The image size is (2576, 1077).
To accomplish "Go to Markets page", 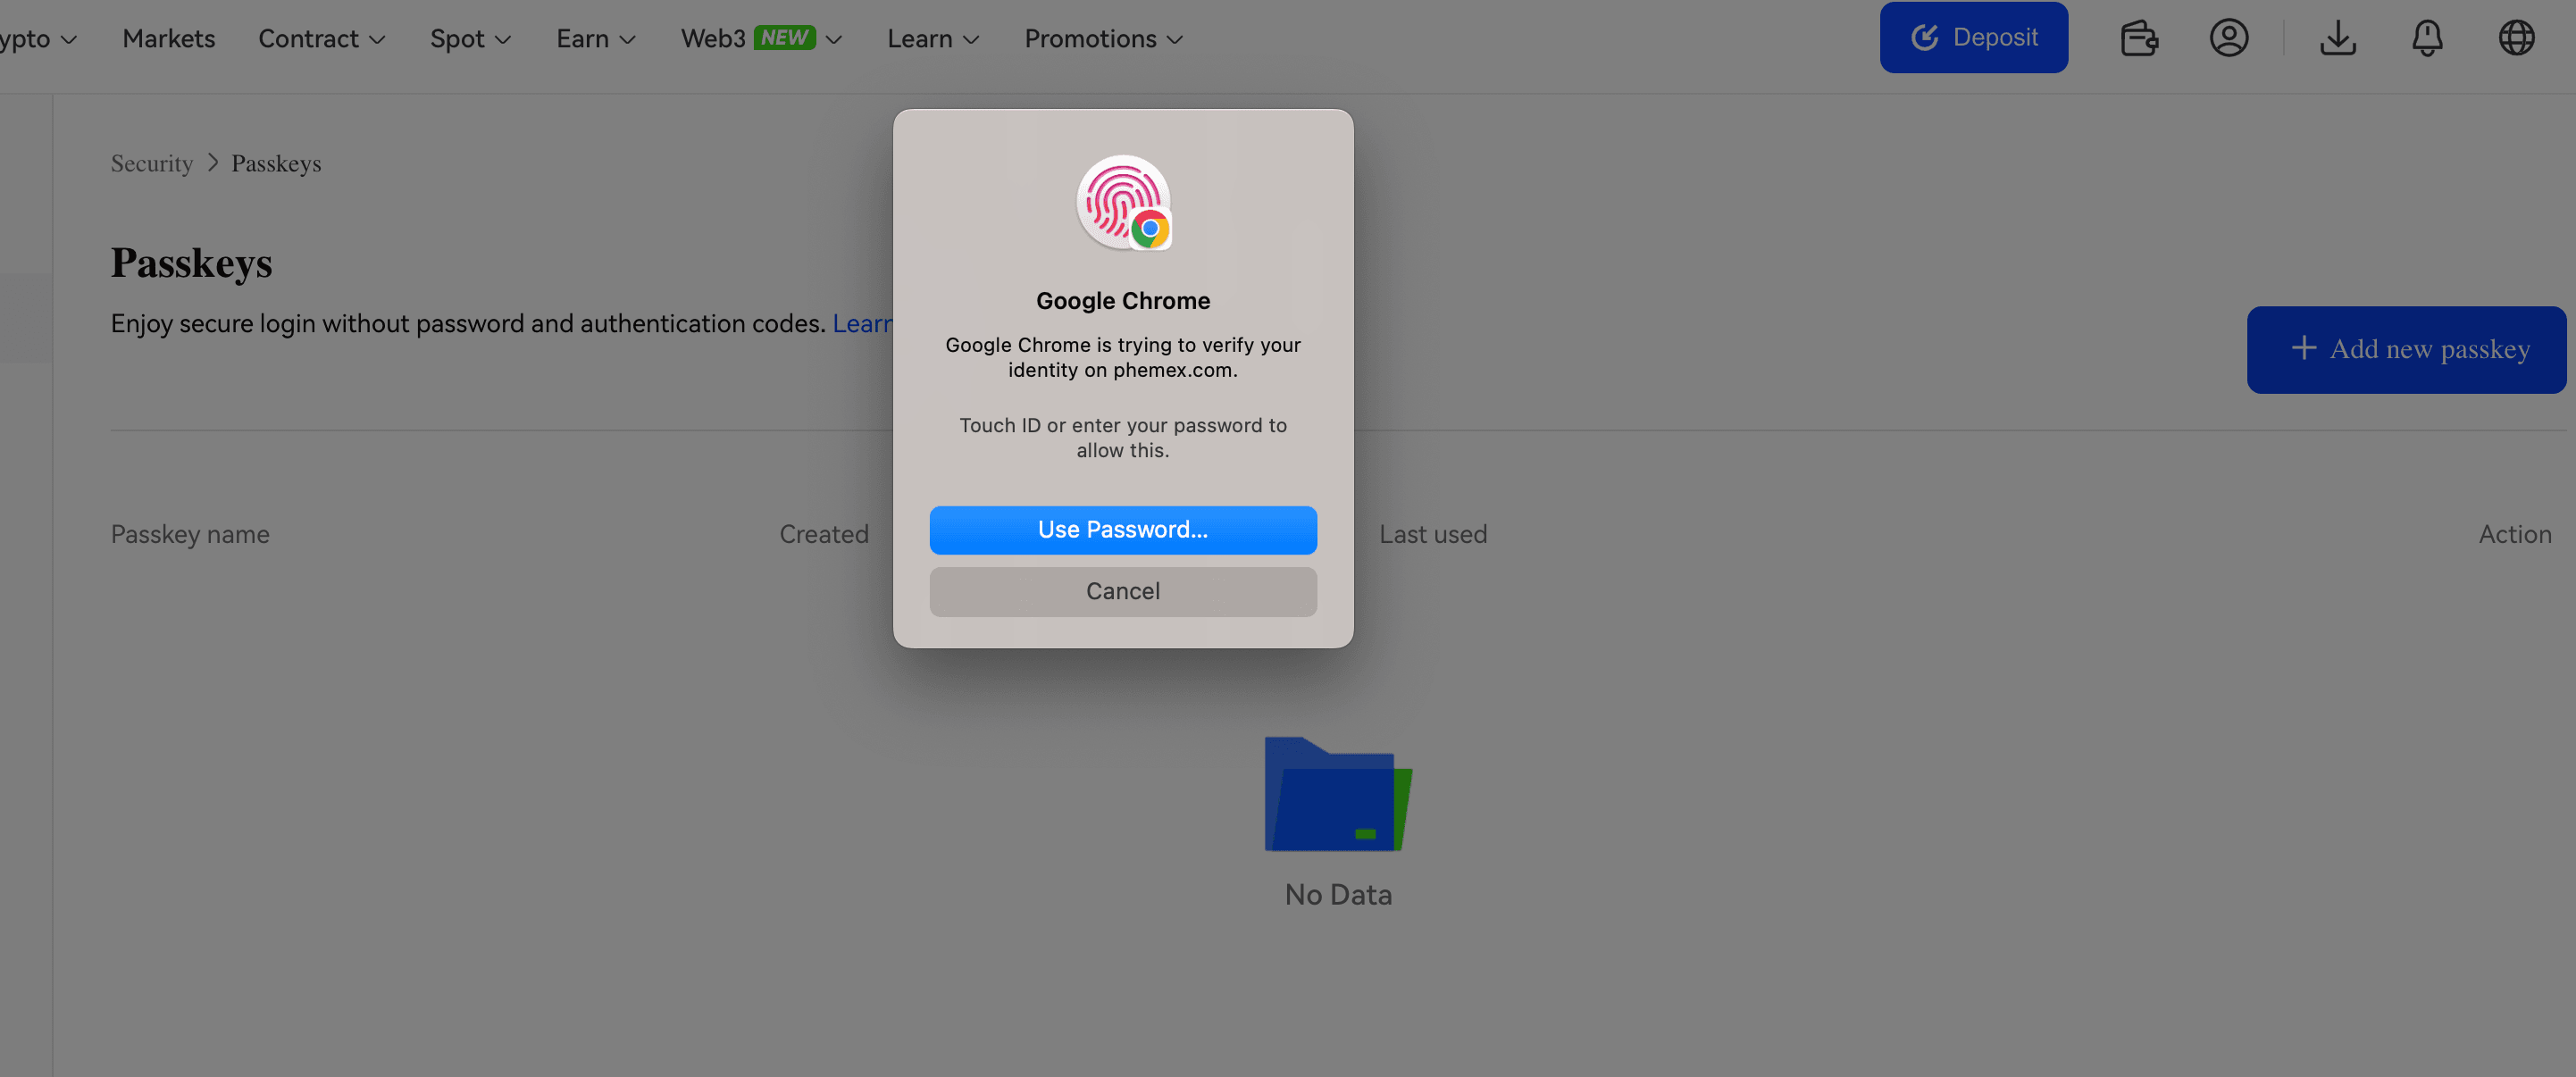I will pos(168,39).
